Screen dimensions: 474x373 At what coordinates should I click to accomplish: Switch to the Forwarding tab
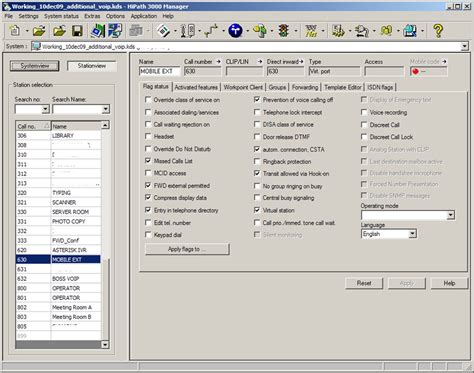tap(305, 87)
